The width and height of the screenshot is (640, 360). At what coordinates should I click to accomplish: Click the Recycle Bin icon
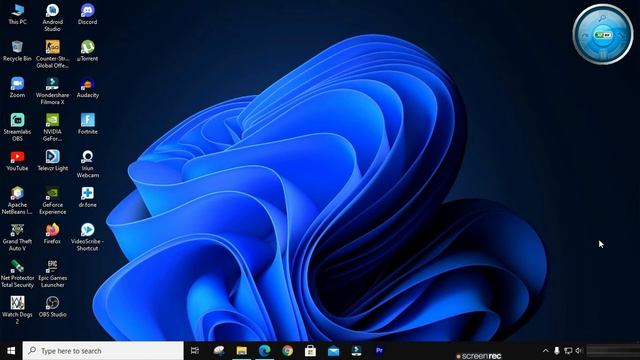(x=17, y=51)
